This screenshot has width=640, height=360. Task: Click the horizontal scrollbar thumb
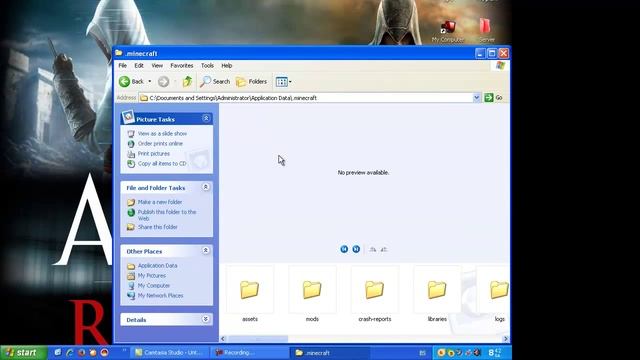[x=258, y=339]
